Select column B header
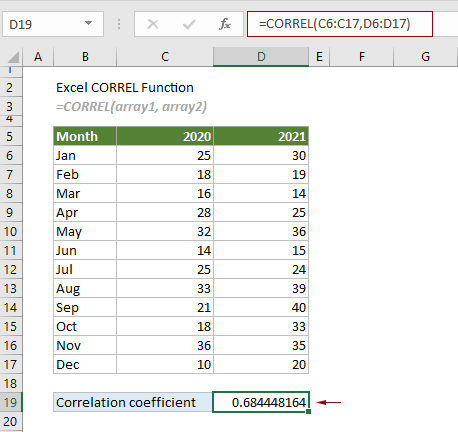458x432 pixels. tap(85, 57)
